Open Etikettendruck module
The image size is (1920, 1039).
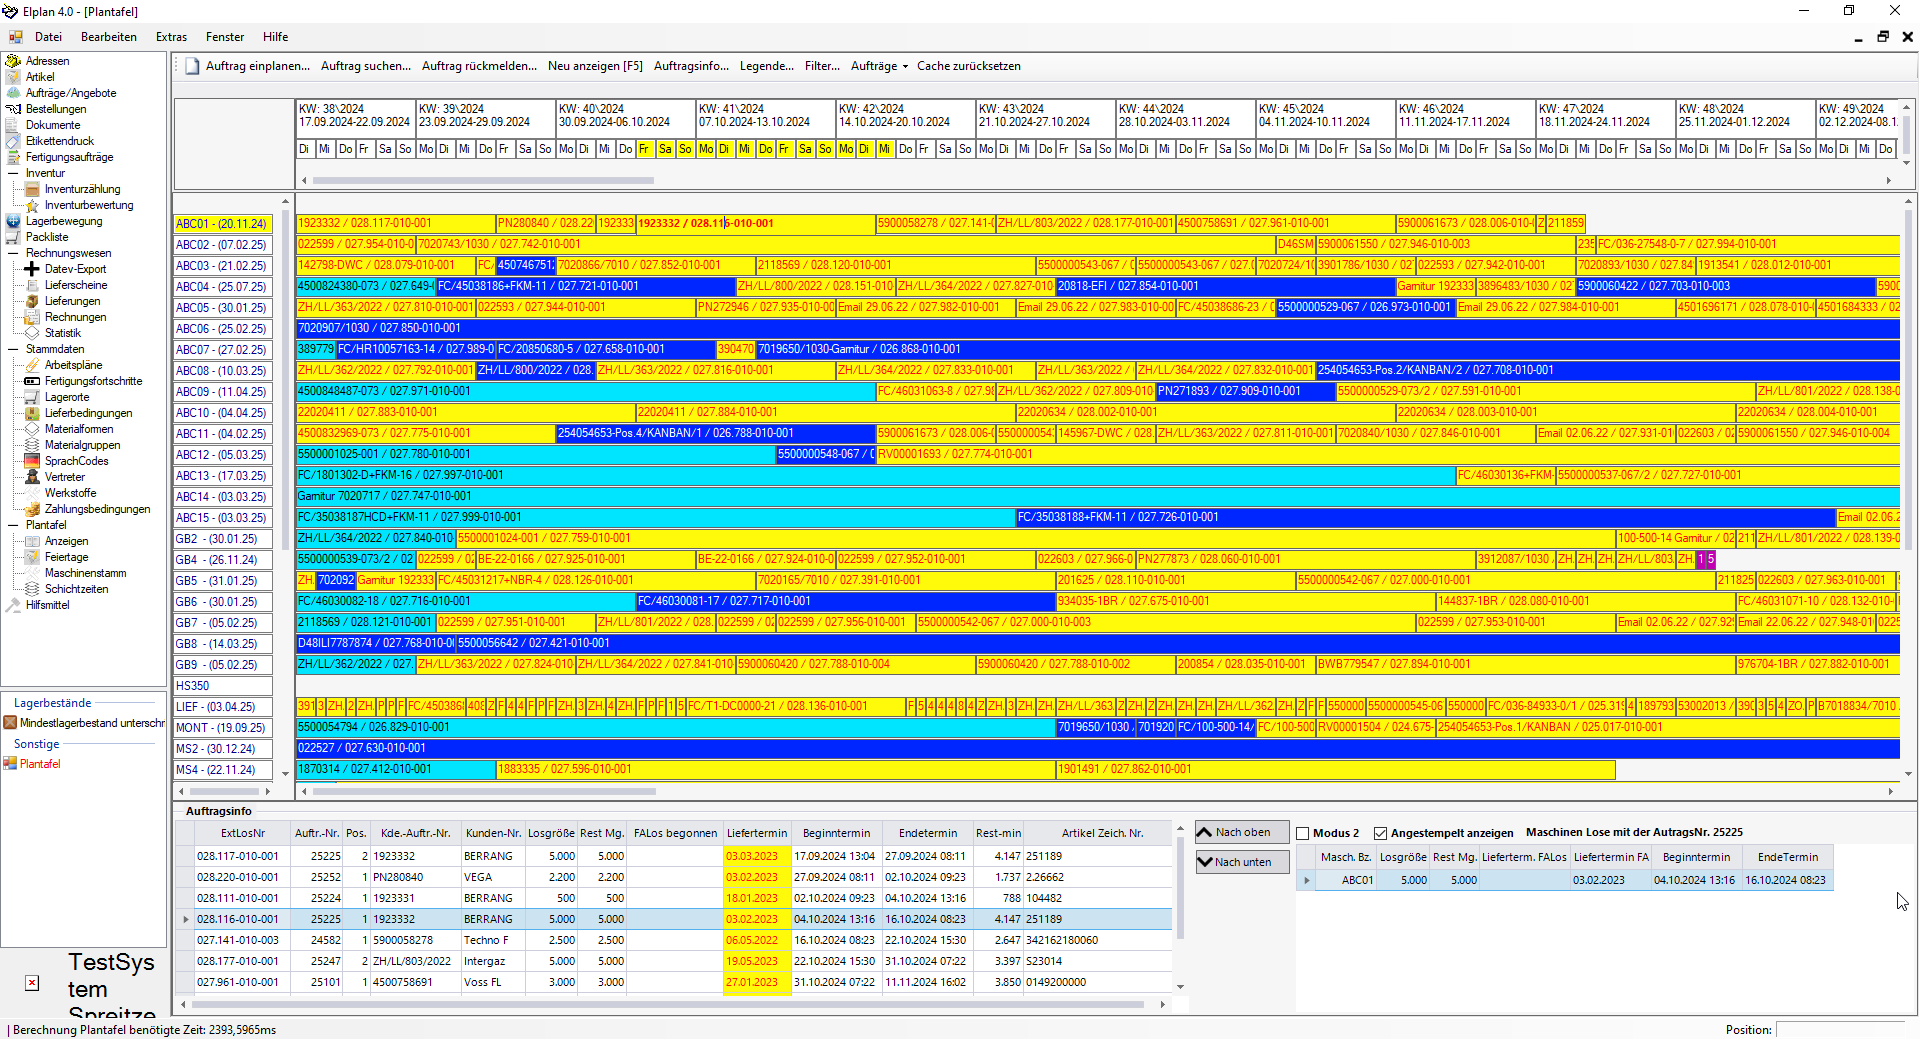[x=60, y=141]
